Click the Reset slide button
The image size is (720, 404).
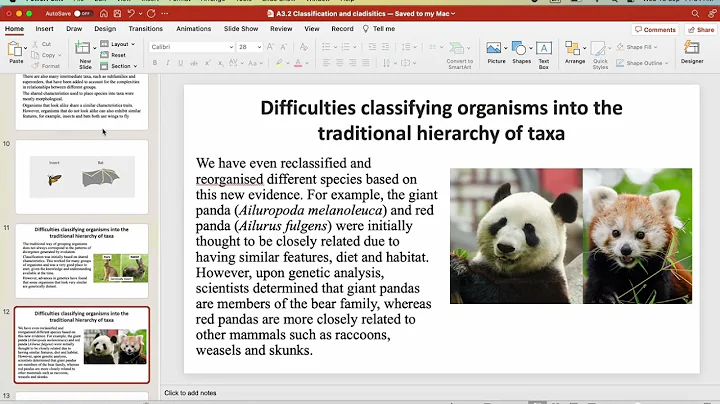(113, 55)
